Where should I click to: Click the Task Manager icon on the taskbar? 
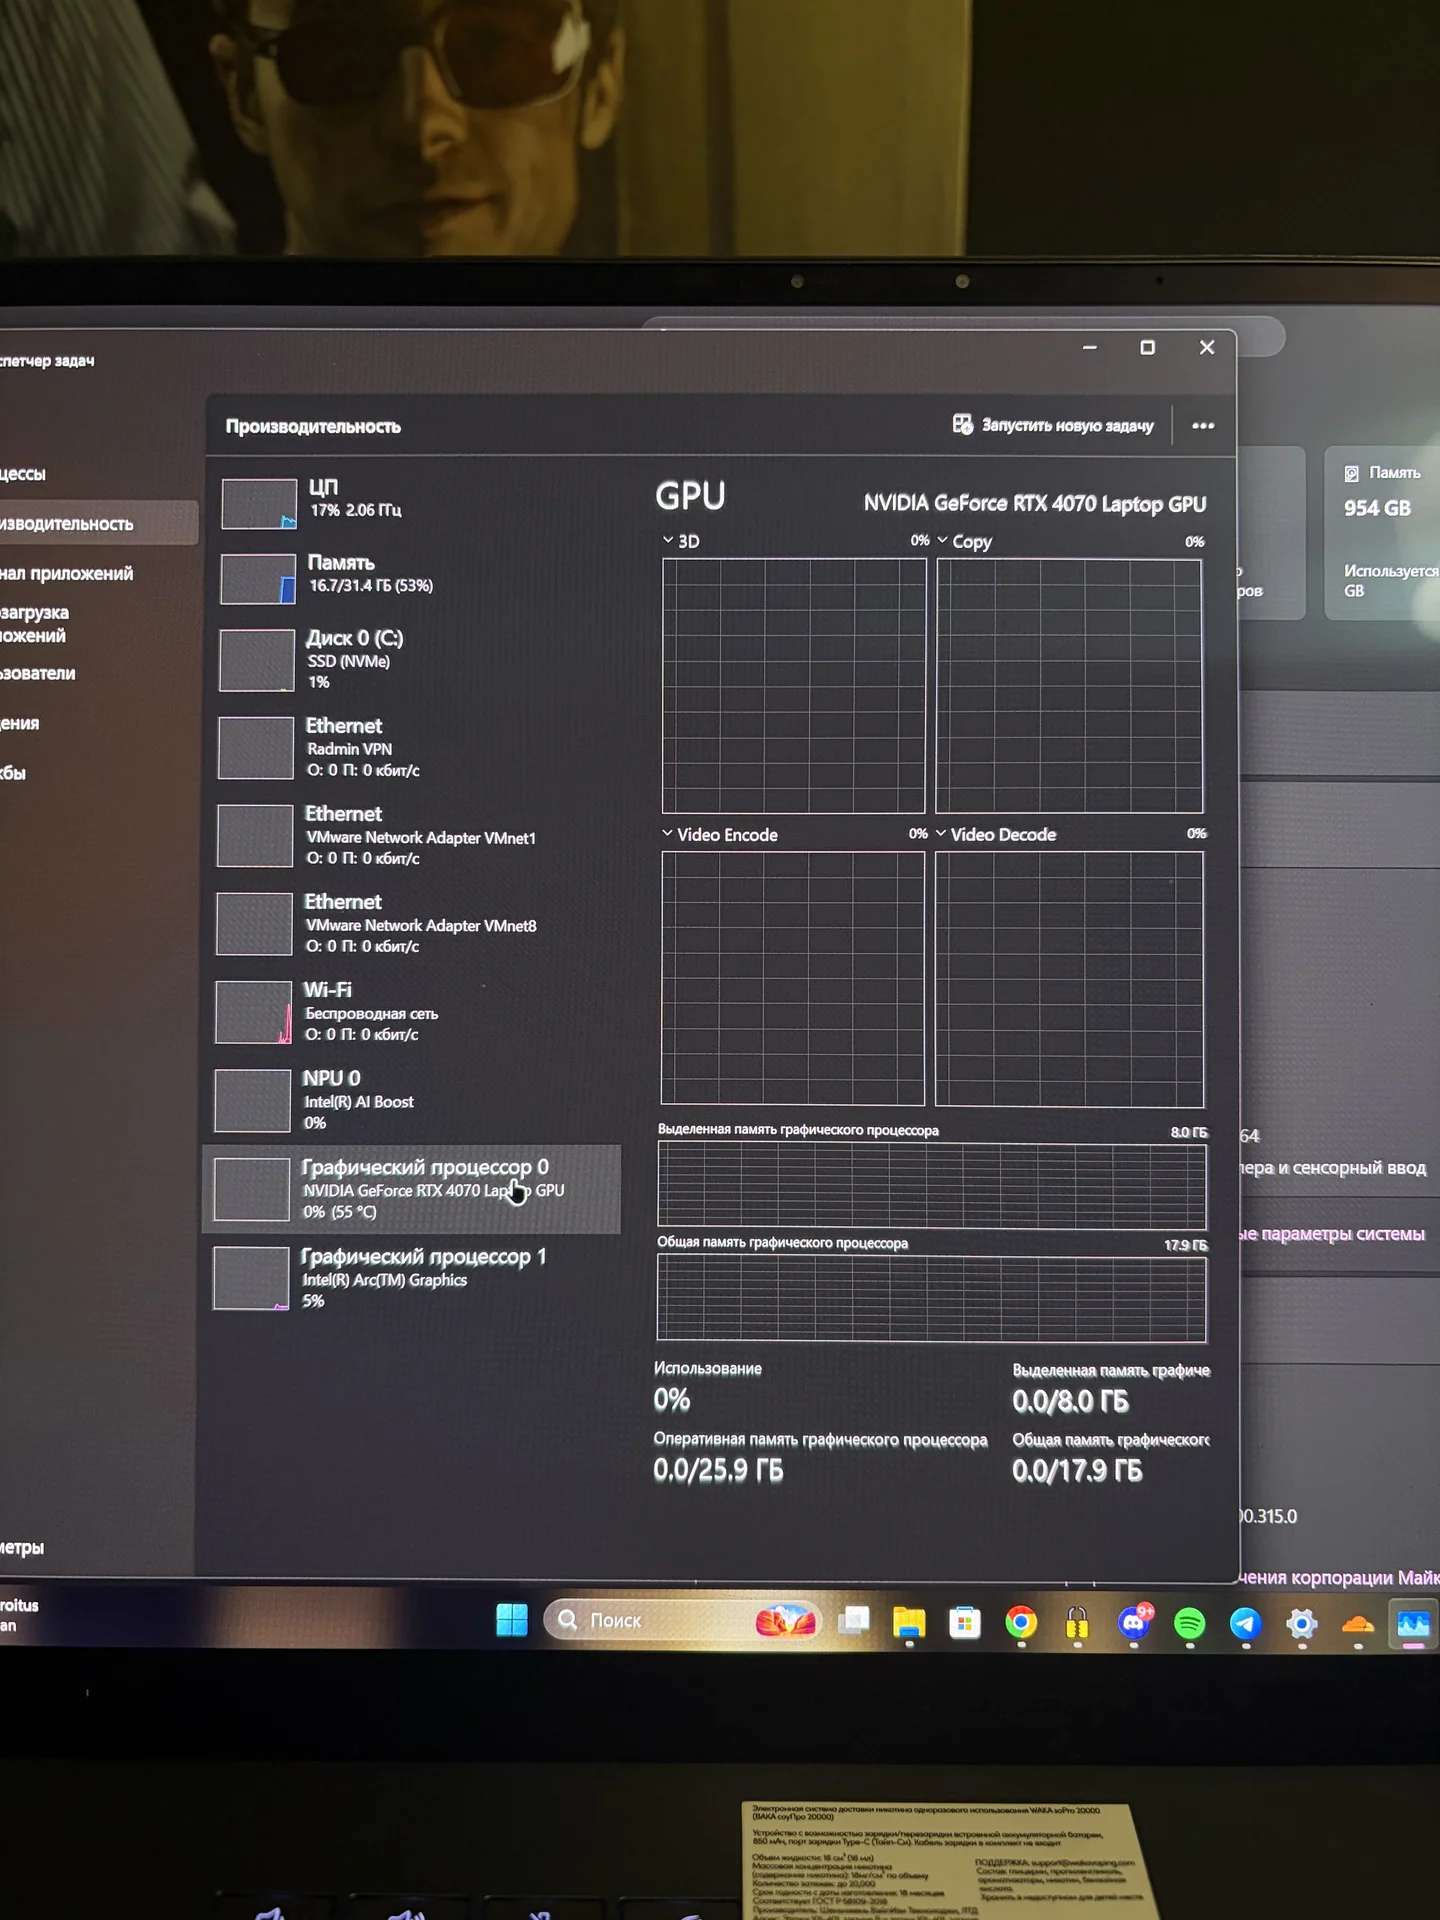click(x=1413, y=1625)
